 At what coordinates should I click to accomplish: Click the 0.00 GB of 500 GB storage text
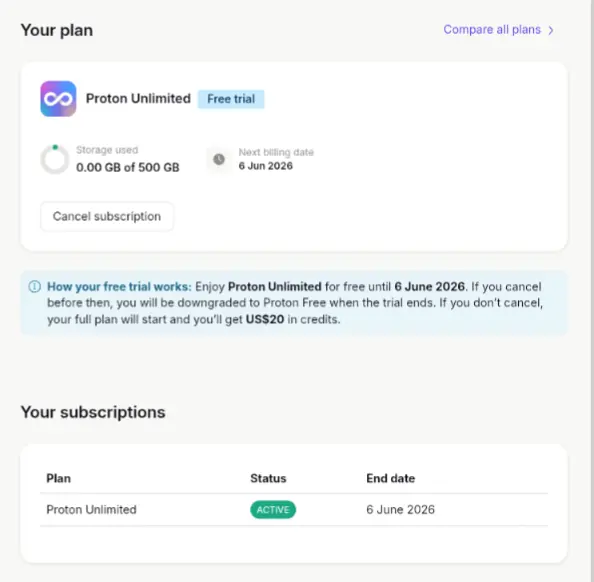pos(128,167)
